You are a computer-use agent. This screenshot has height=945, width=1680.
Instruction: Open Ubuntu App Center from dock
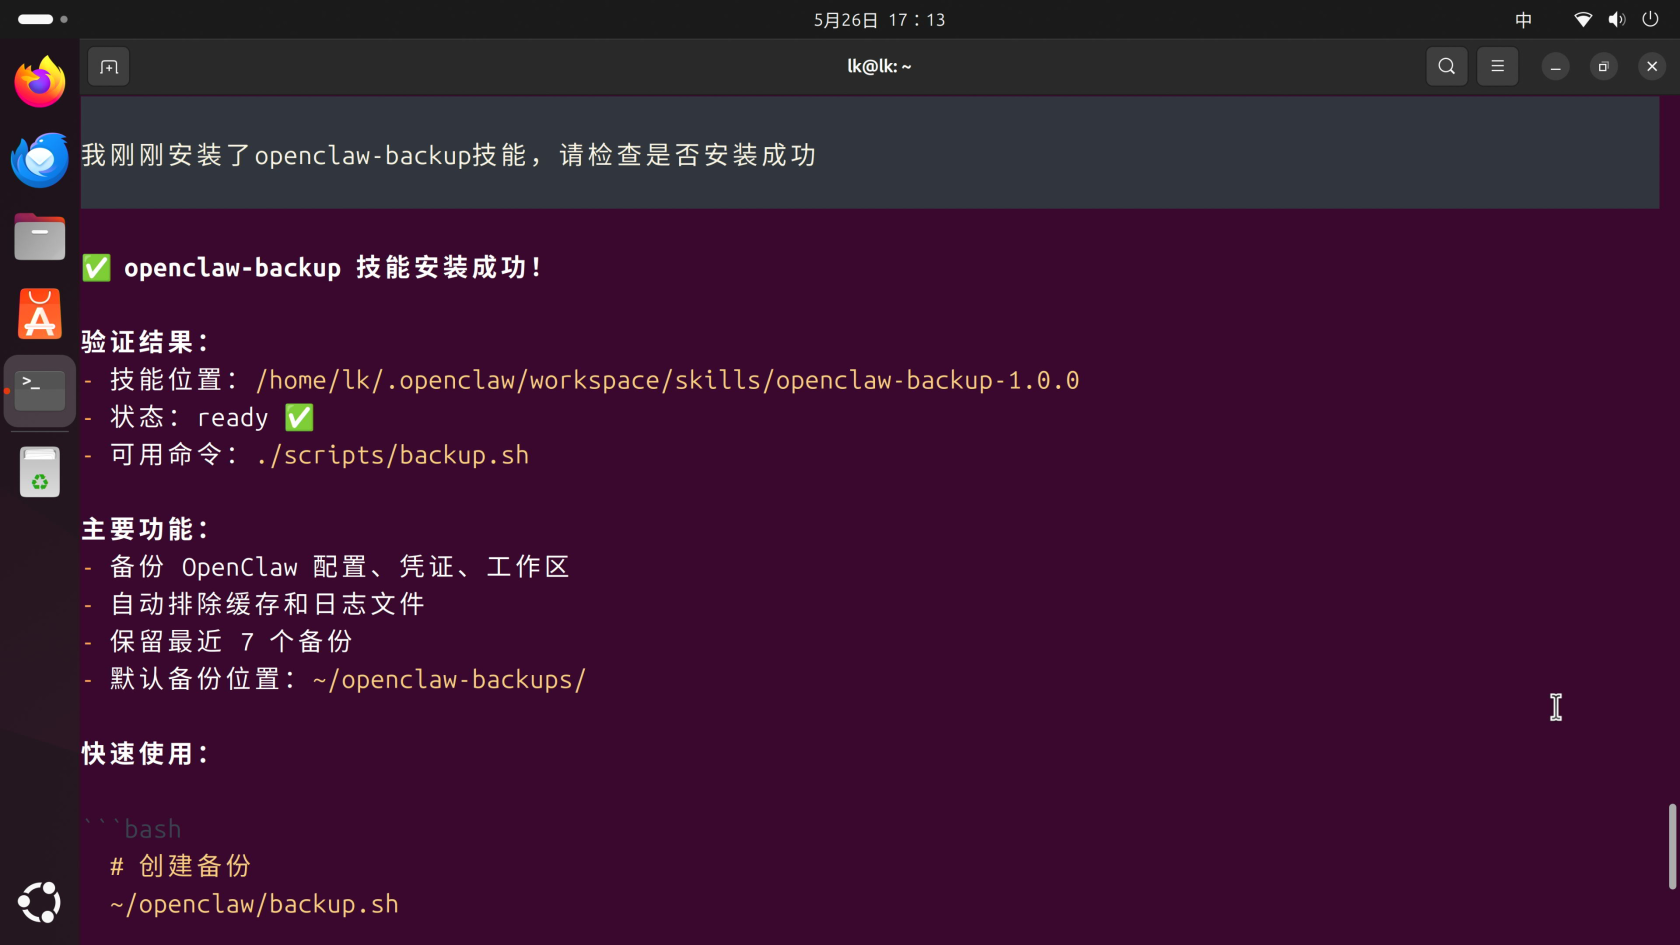[x=40, y=314]
